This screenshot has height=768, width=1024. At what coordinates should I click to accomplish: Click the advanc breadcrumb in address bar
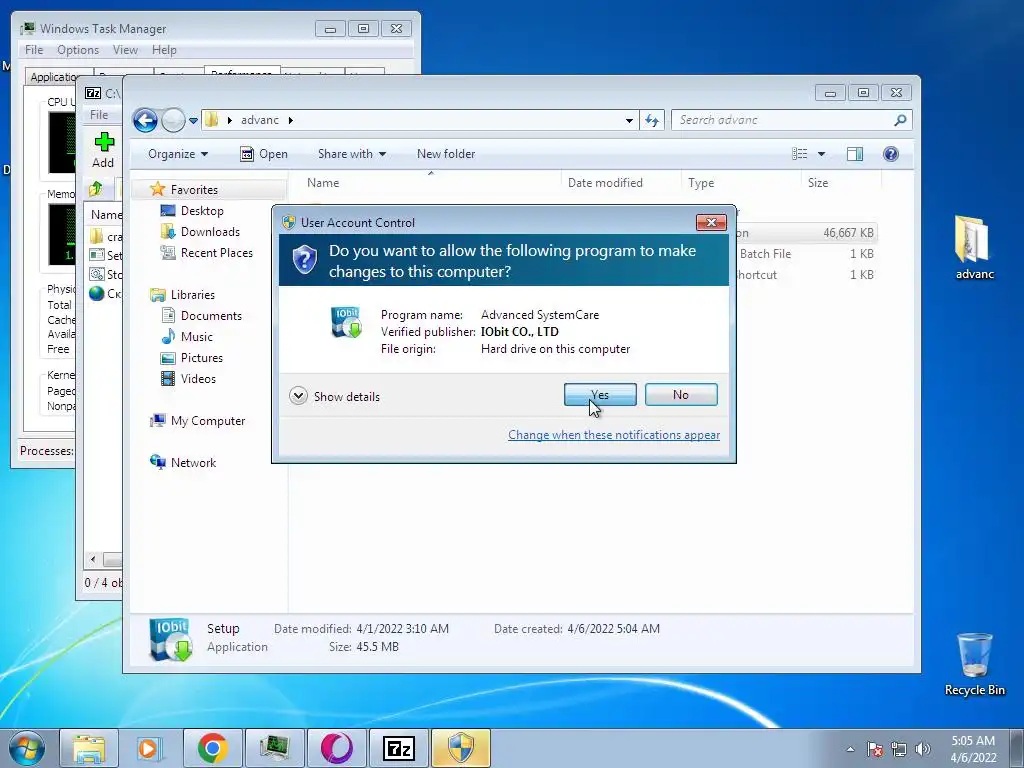pyautogui.click(x=259, y=120)
